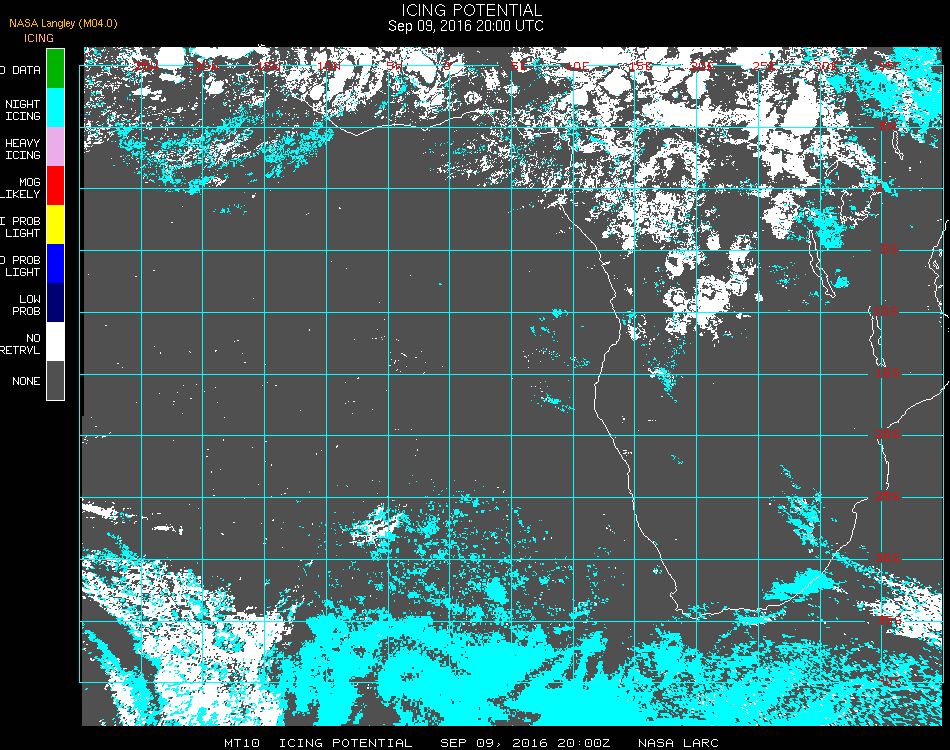The height and width of the screenshot is (750, 950).
Task: Click the '25W' longitude label
Action: point(146,66)
